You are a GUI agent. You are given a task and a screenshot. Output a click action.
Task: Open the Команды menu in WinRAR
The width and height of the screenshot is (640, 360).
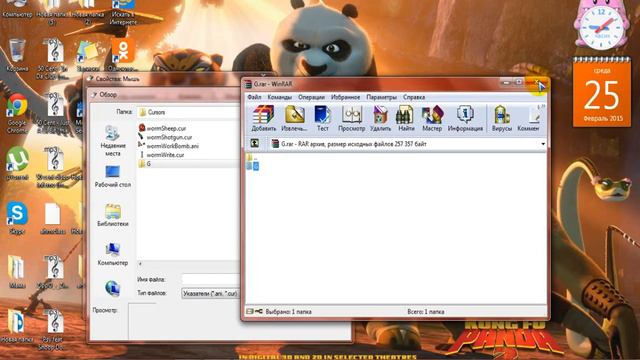coord(280,97)
